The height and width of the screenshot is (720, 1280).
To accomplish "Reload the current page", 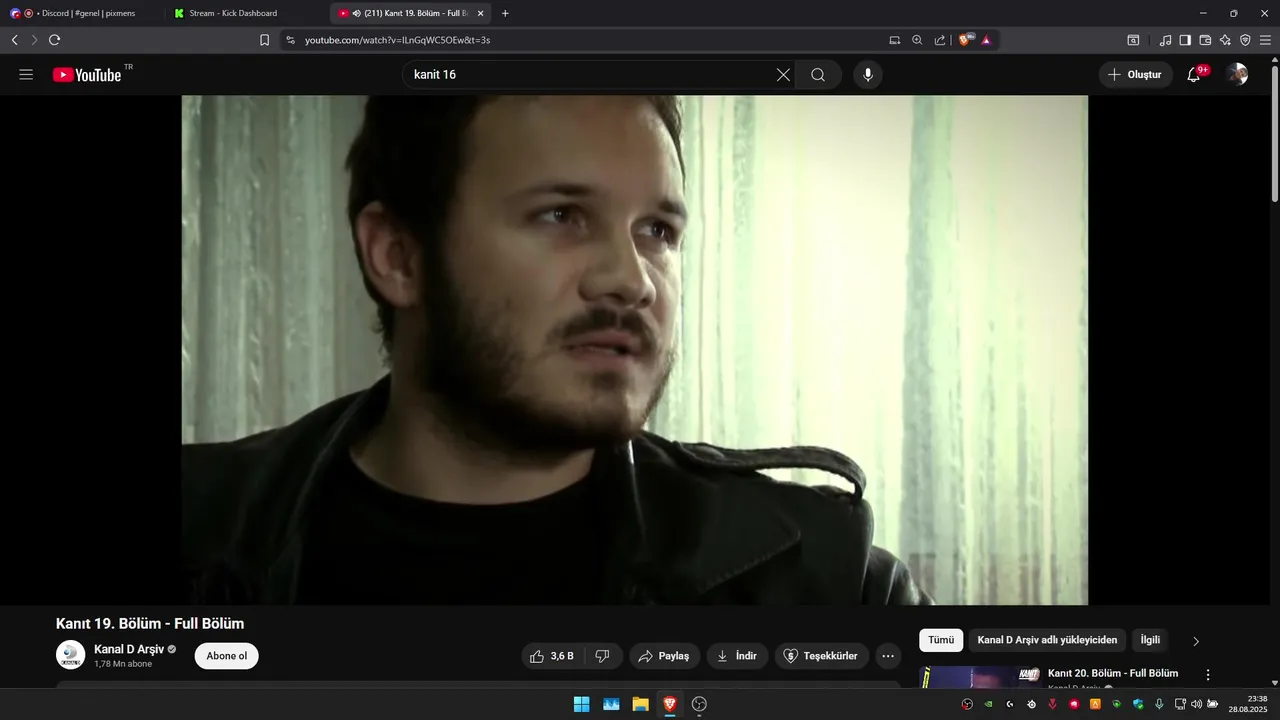I will (55, 40).
